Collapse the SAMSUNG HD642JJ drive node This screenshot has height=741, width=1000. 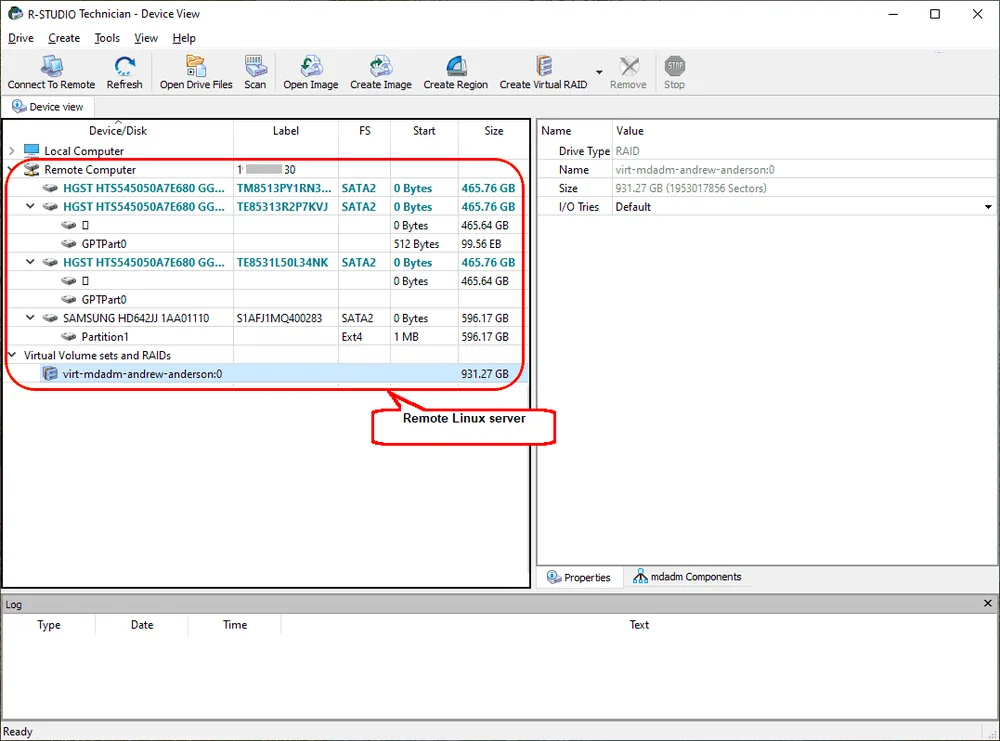(x=30, y=318)
